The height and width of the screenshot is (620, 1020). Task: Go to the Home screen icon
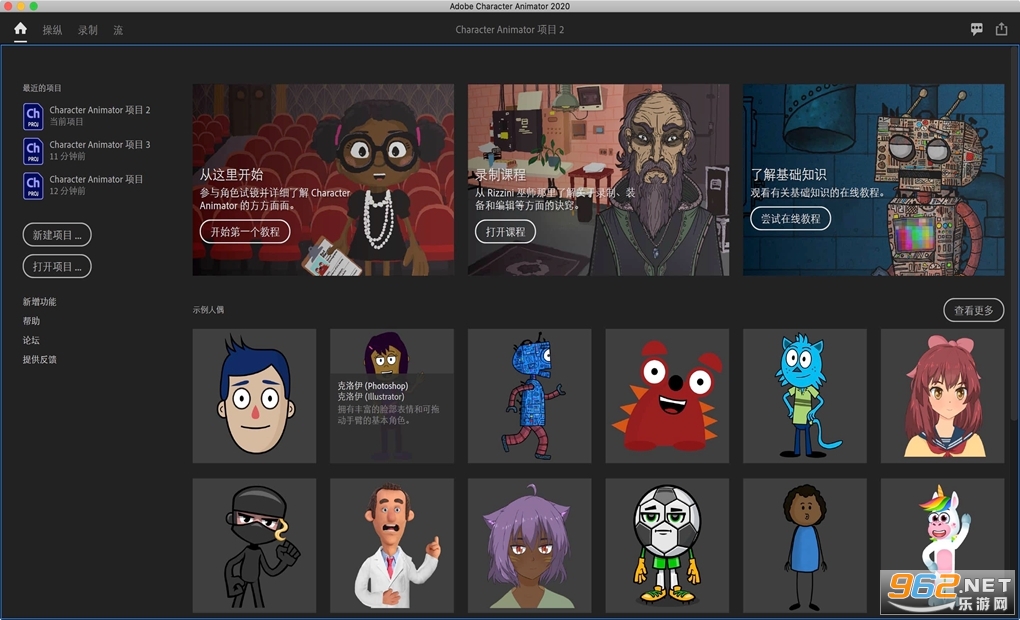tap(20, 29)
